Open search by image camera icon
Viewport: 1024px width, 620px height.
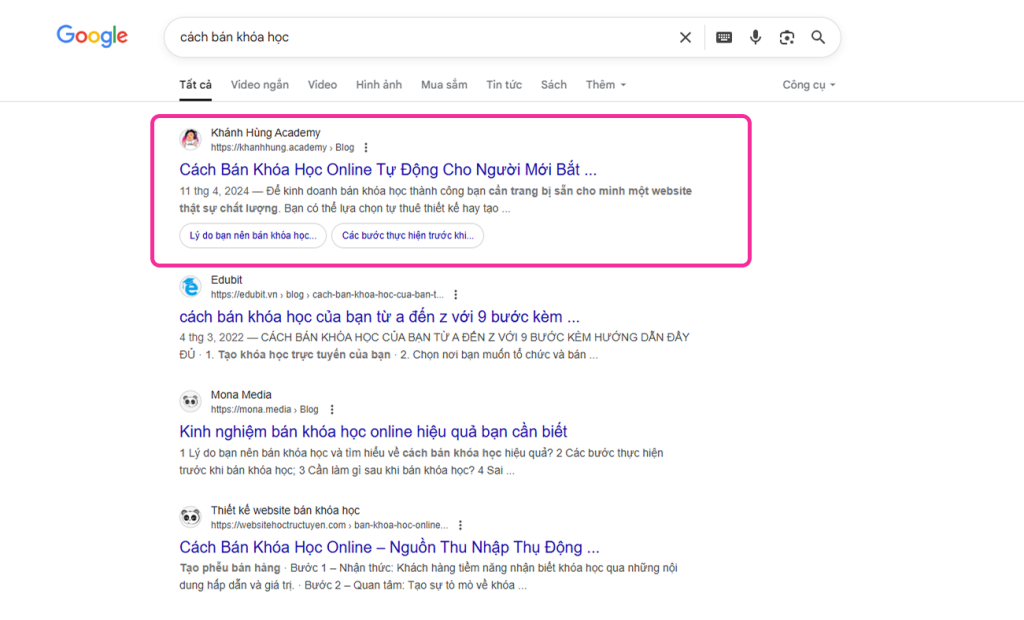(787, 37)
